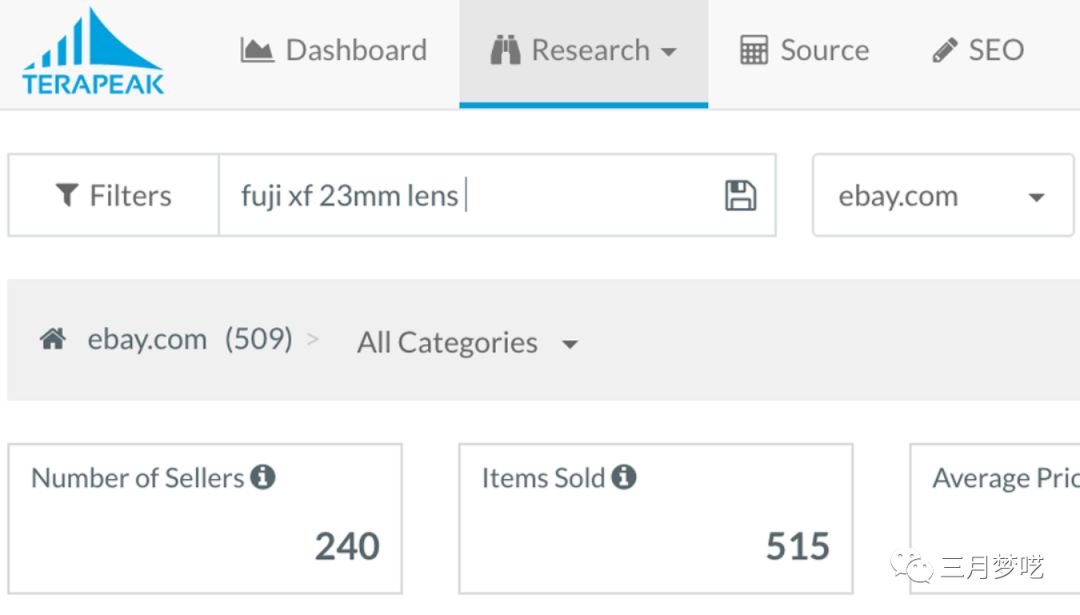Click the Items Sold 515 card
Image resolution: width=1080 pixels, height=615 pixels.
[656, 520]
